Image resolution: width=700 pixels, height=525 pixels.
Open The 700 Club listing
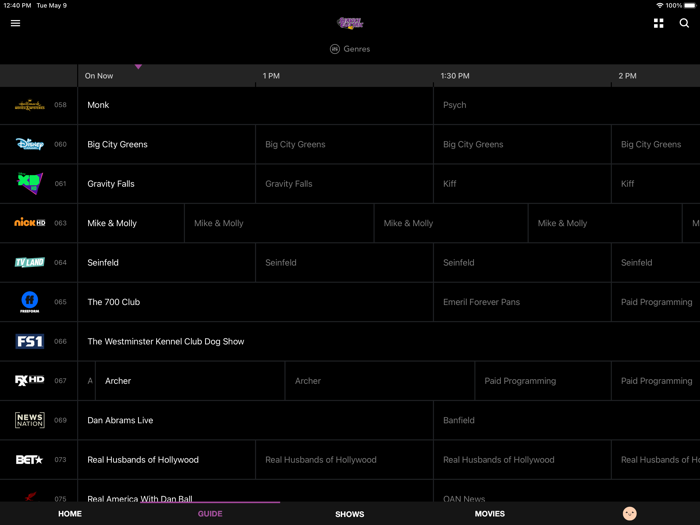(x=255, y=302)
